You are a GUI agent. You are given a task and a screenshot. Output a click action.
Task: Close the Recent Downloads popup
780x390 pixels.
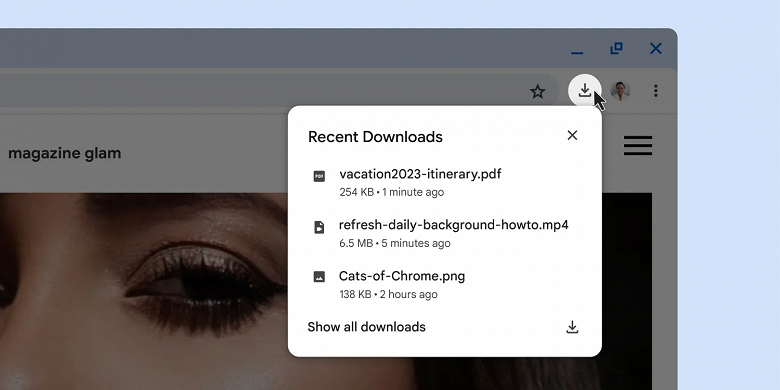pos(572,135)
